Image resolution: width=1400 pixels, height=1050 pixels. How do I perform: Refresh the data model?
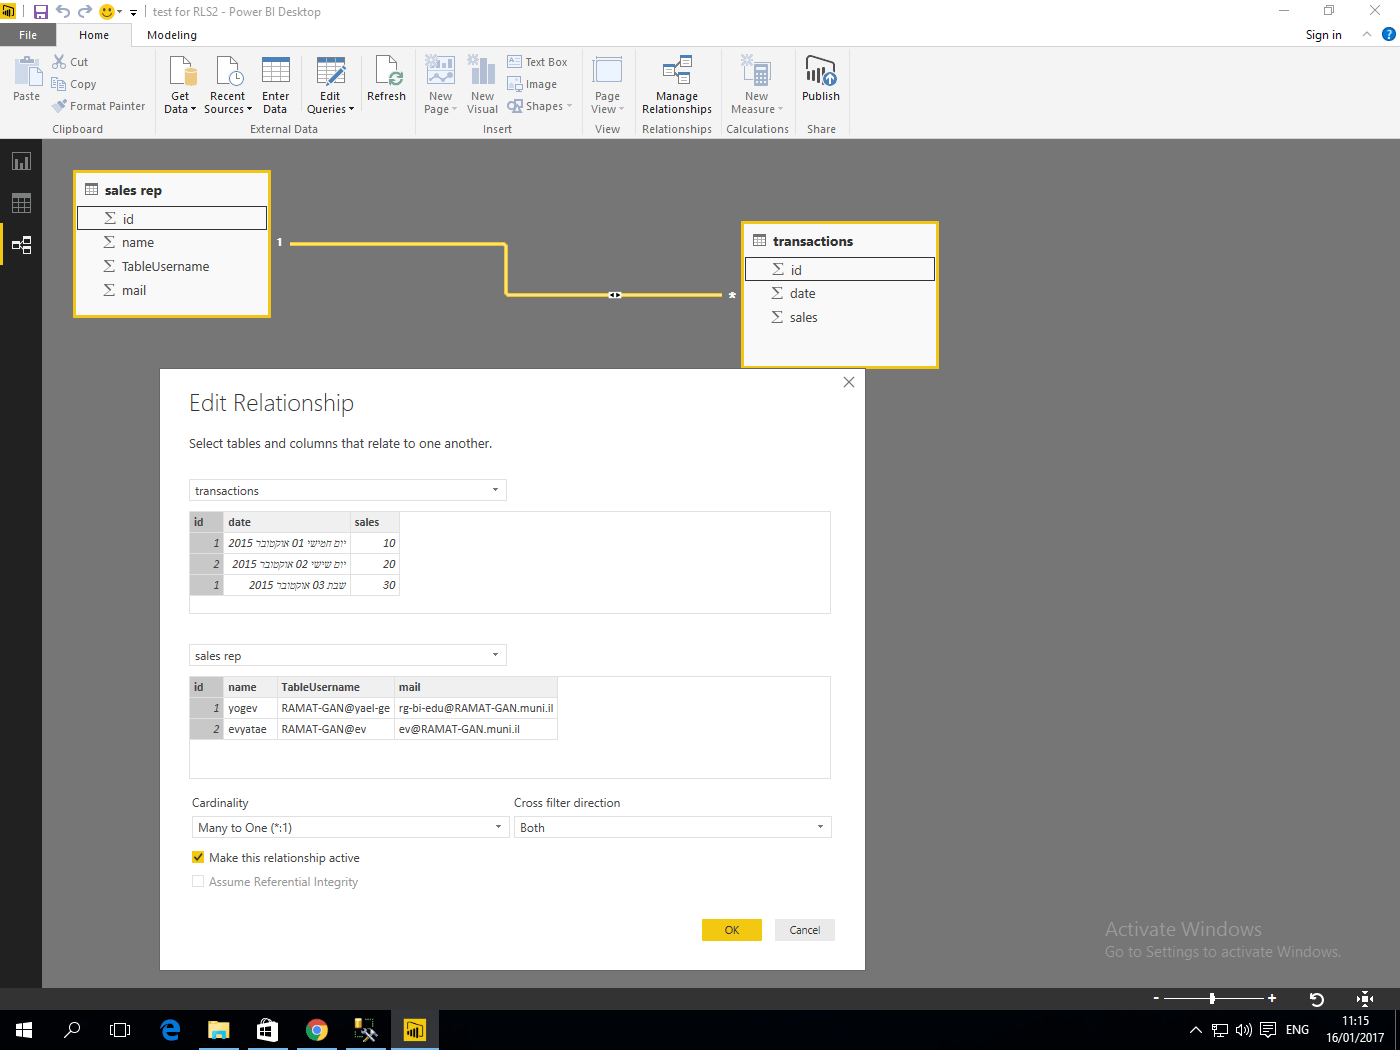point(386,85)
